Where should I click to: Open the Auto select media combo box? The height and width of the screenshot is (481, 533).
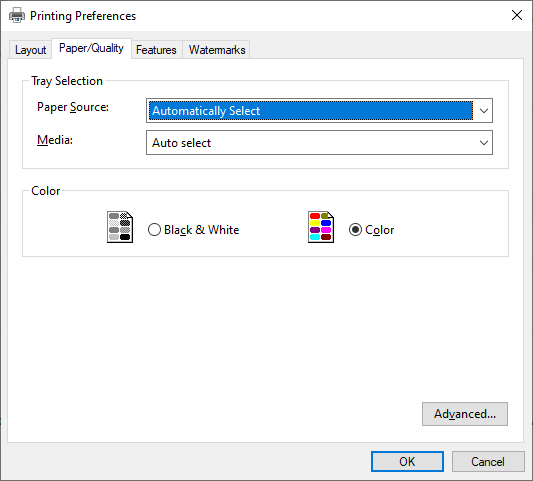tap(319, 143)
